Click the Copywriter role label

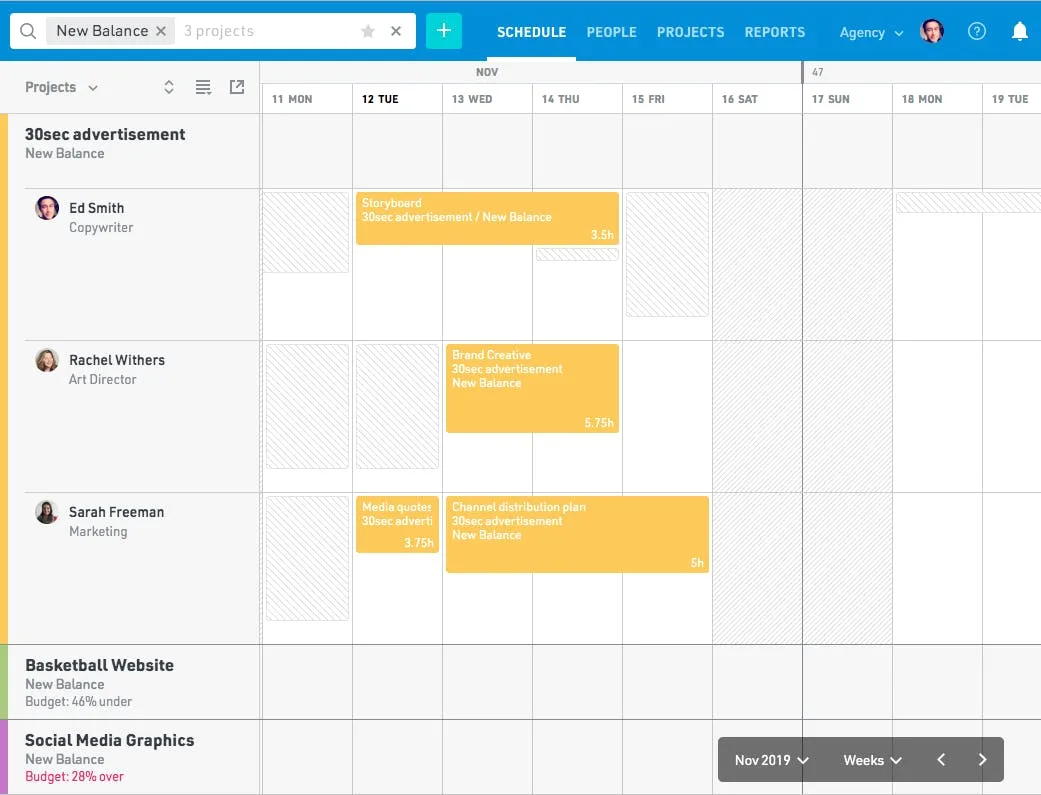pyautogui.click(x=101, y=227)
